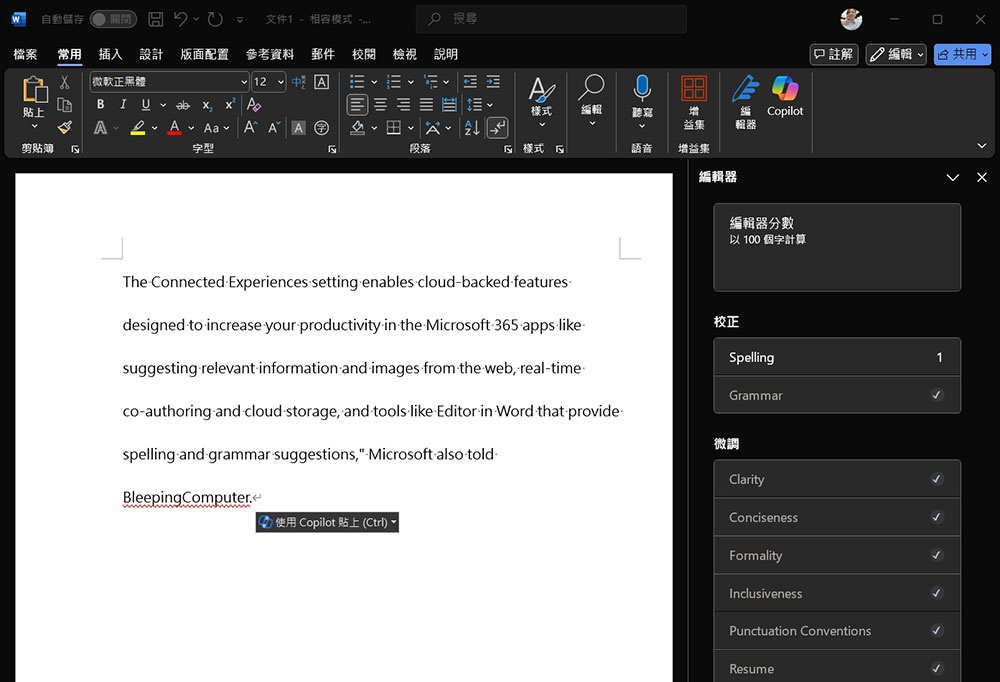The height and width of the screenshot is (682, 1000).
Task: Save the document with the disk icon
Action: [x=156, y=19]
